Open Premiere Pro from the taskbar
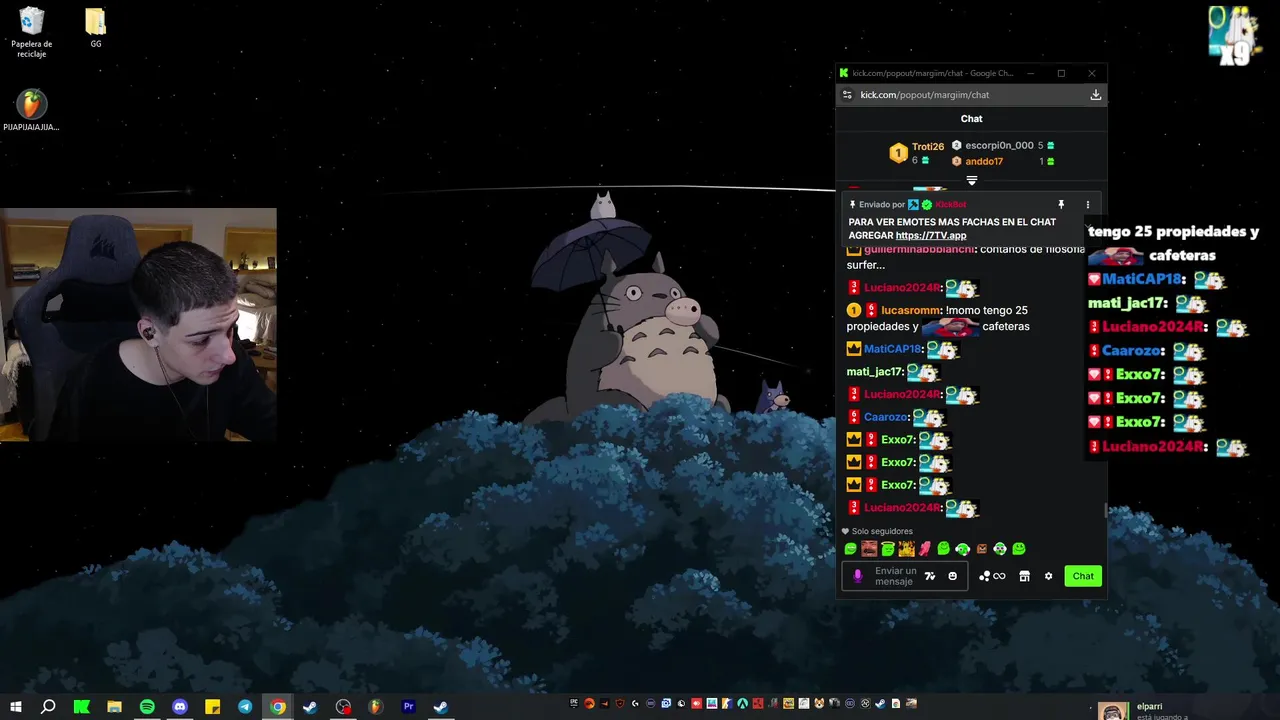 pyautogui.click(x=408, y=707)
